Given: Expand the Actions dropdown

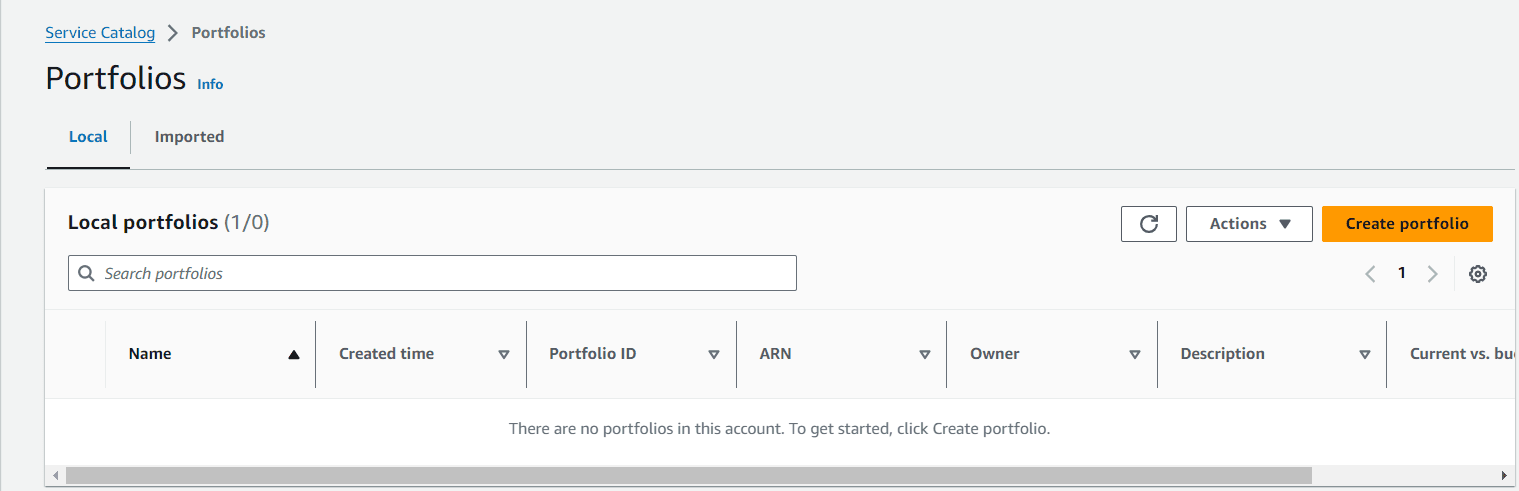Looking at the screenshot, I should point(1249,224).
